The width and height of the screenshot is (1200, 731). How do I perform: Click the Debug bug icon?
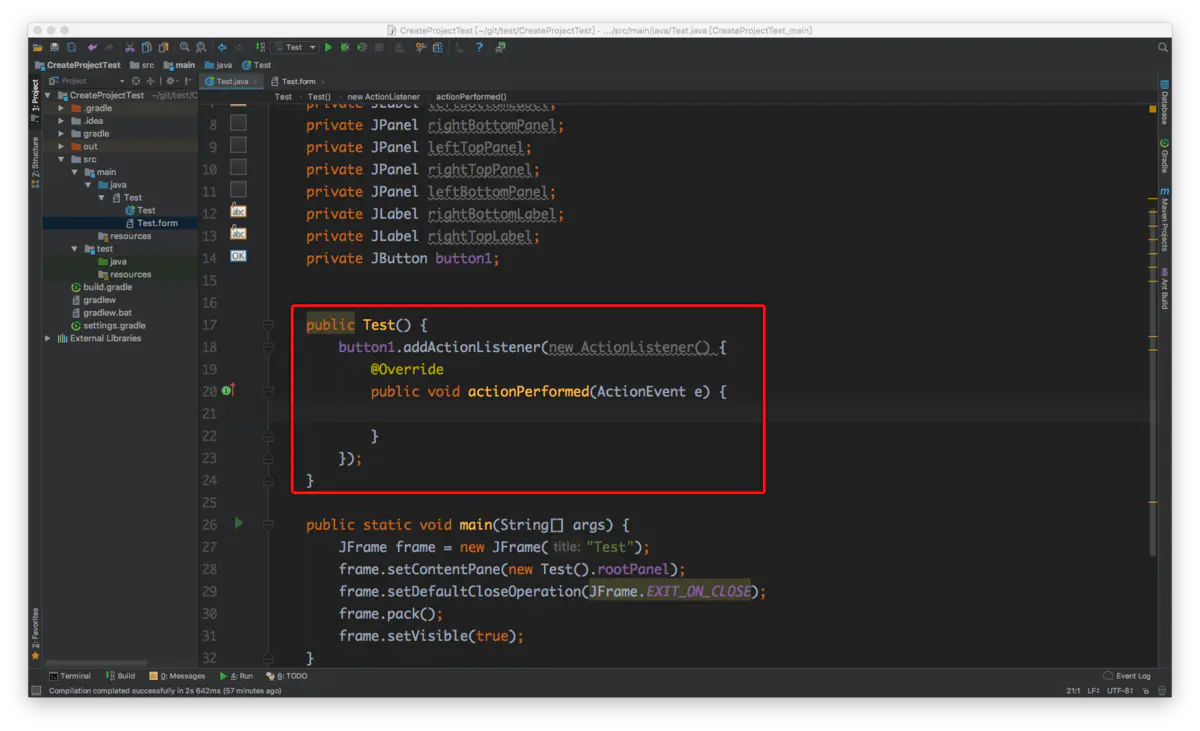[345, 47]
